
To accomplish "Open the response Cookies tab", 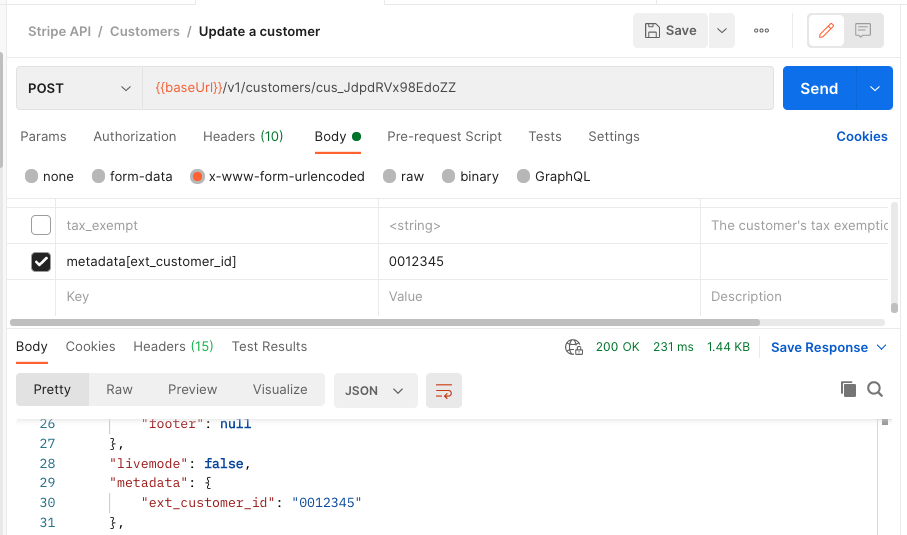I will point(90,346).
